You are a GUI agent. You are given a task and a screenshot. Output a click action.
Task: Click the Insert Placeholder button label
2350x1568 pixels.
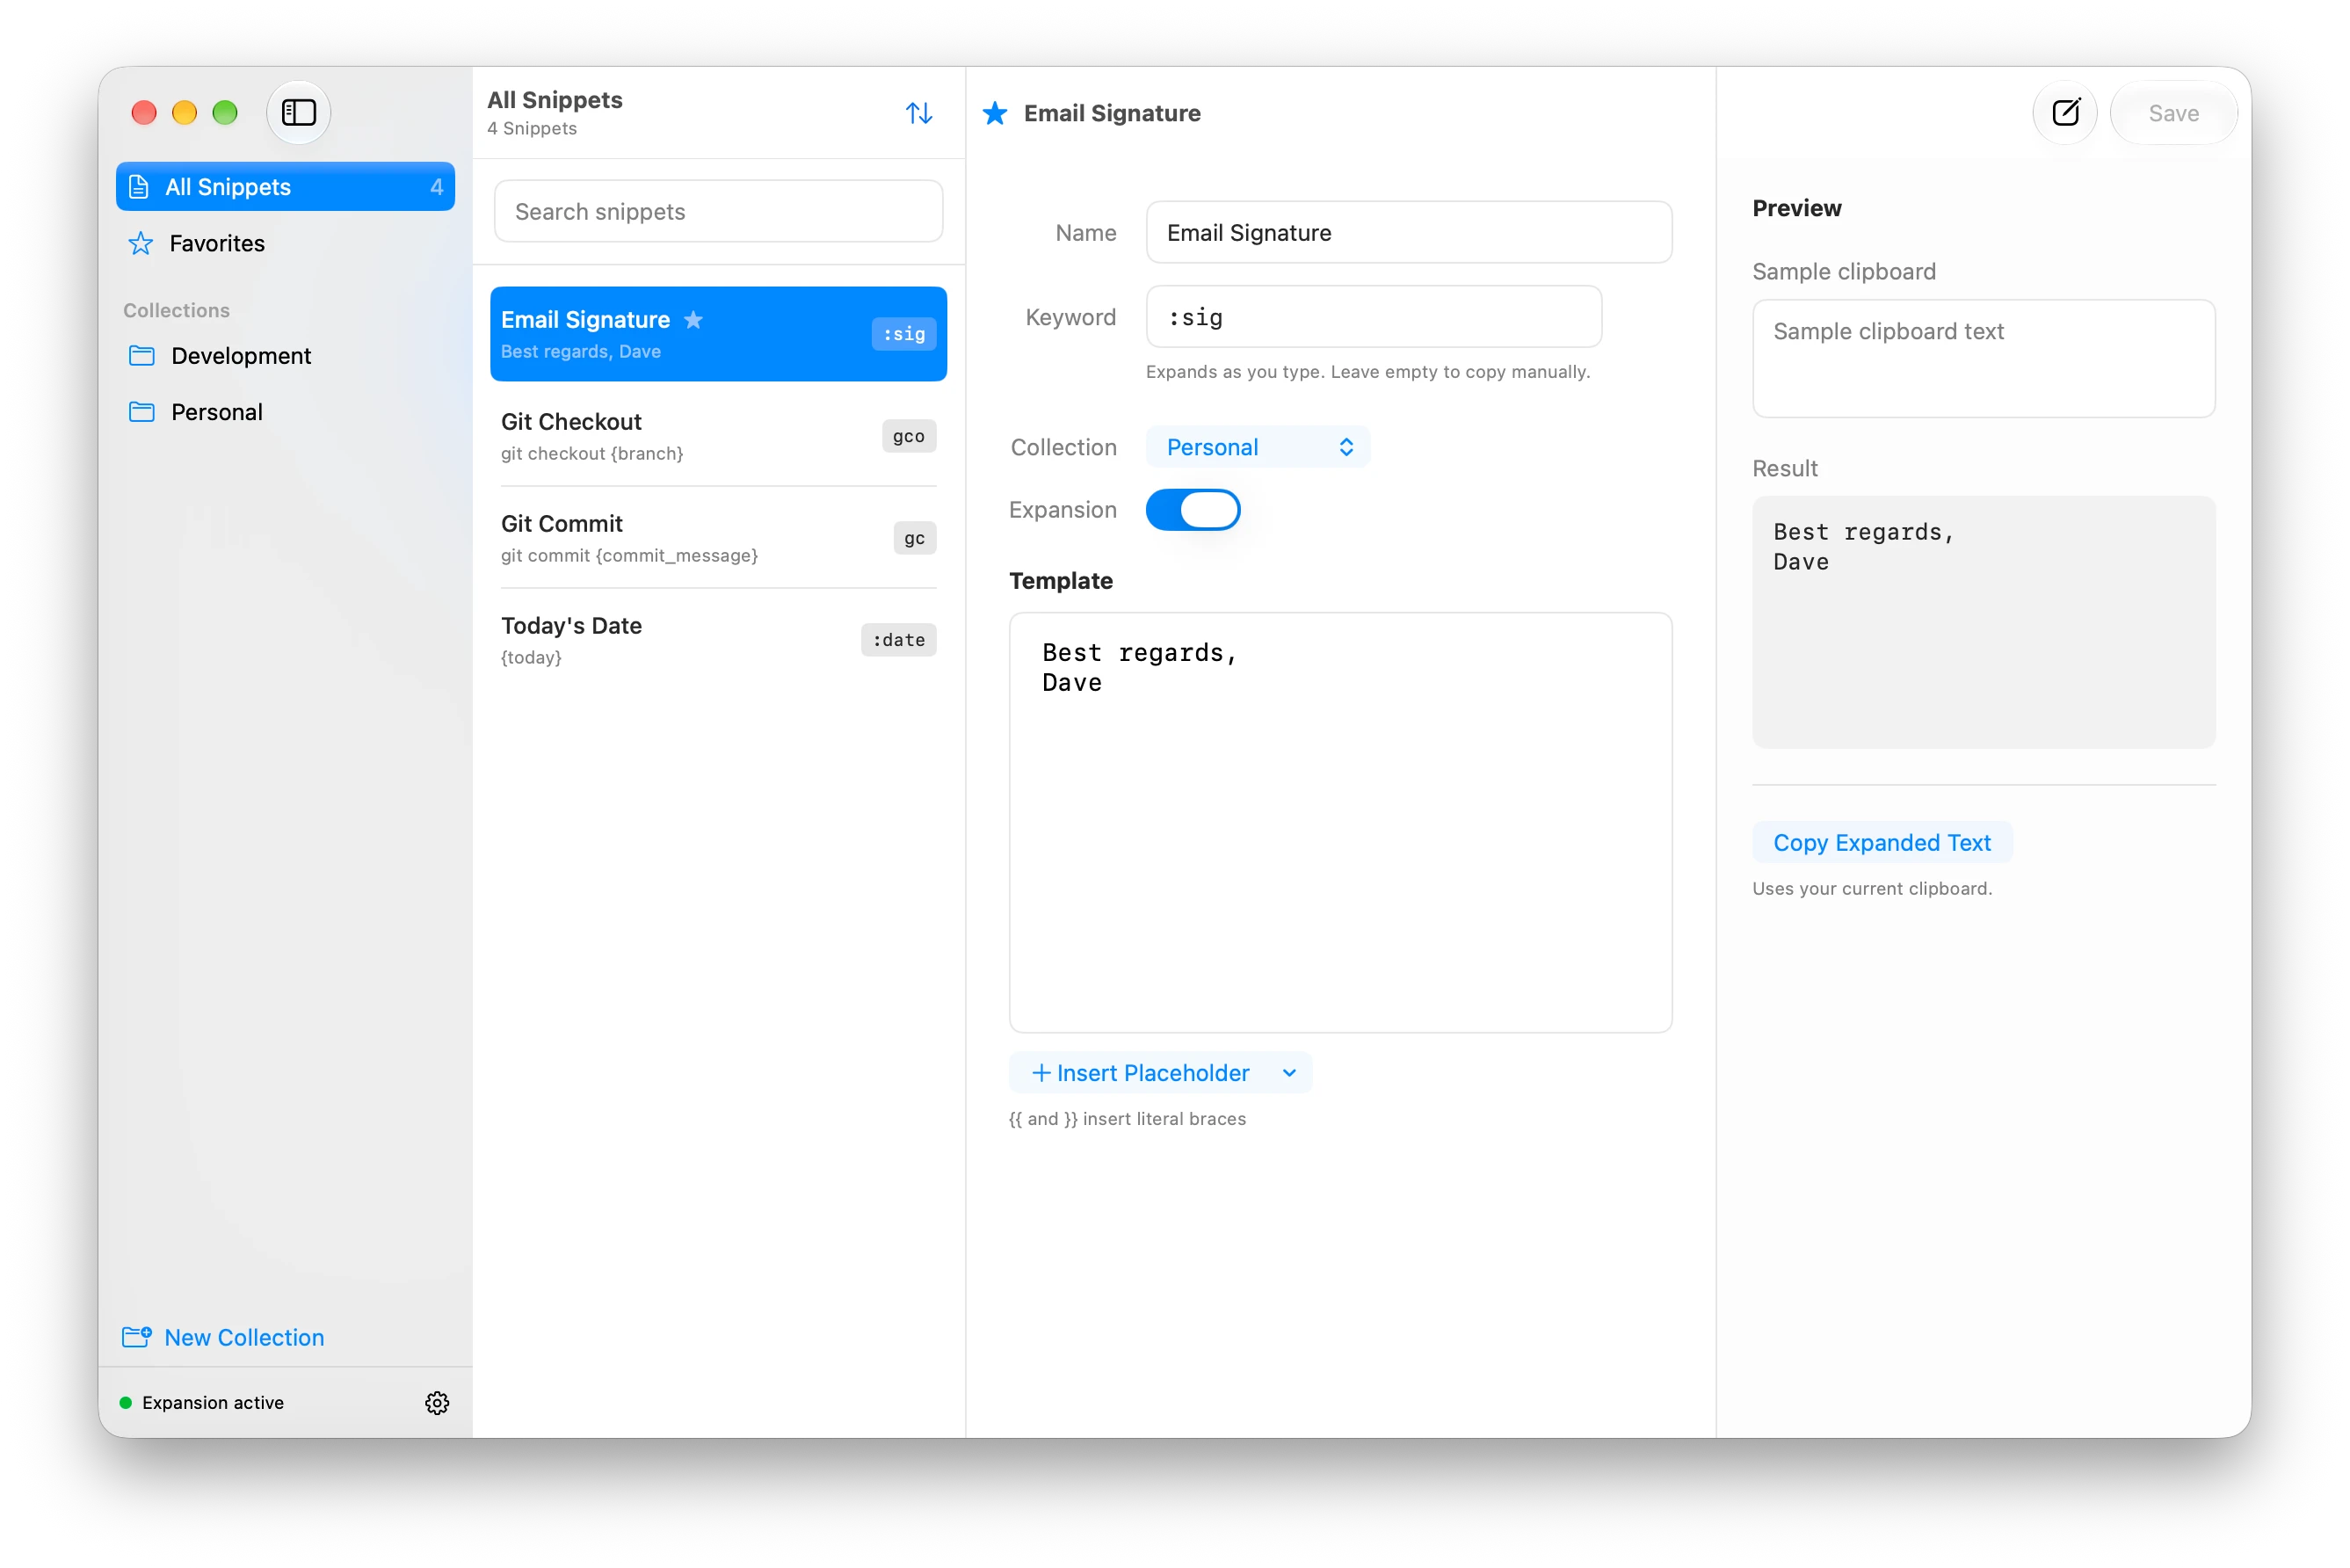[x=1152, y=1072]
